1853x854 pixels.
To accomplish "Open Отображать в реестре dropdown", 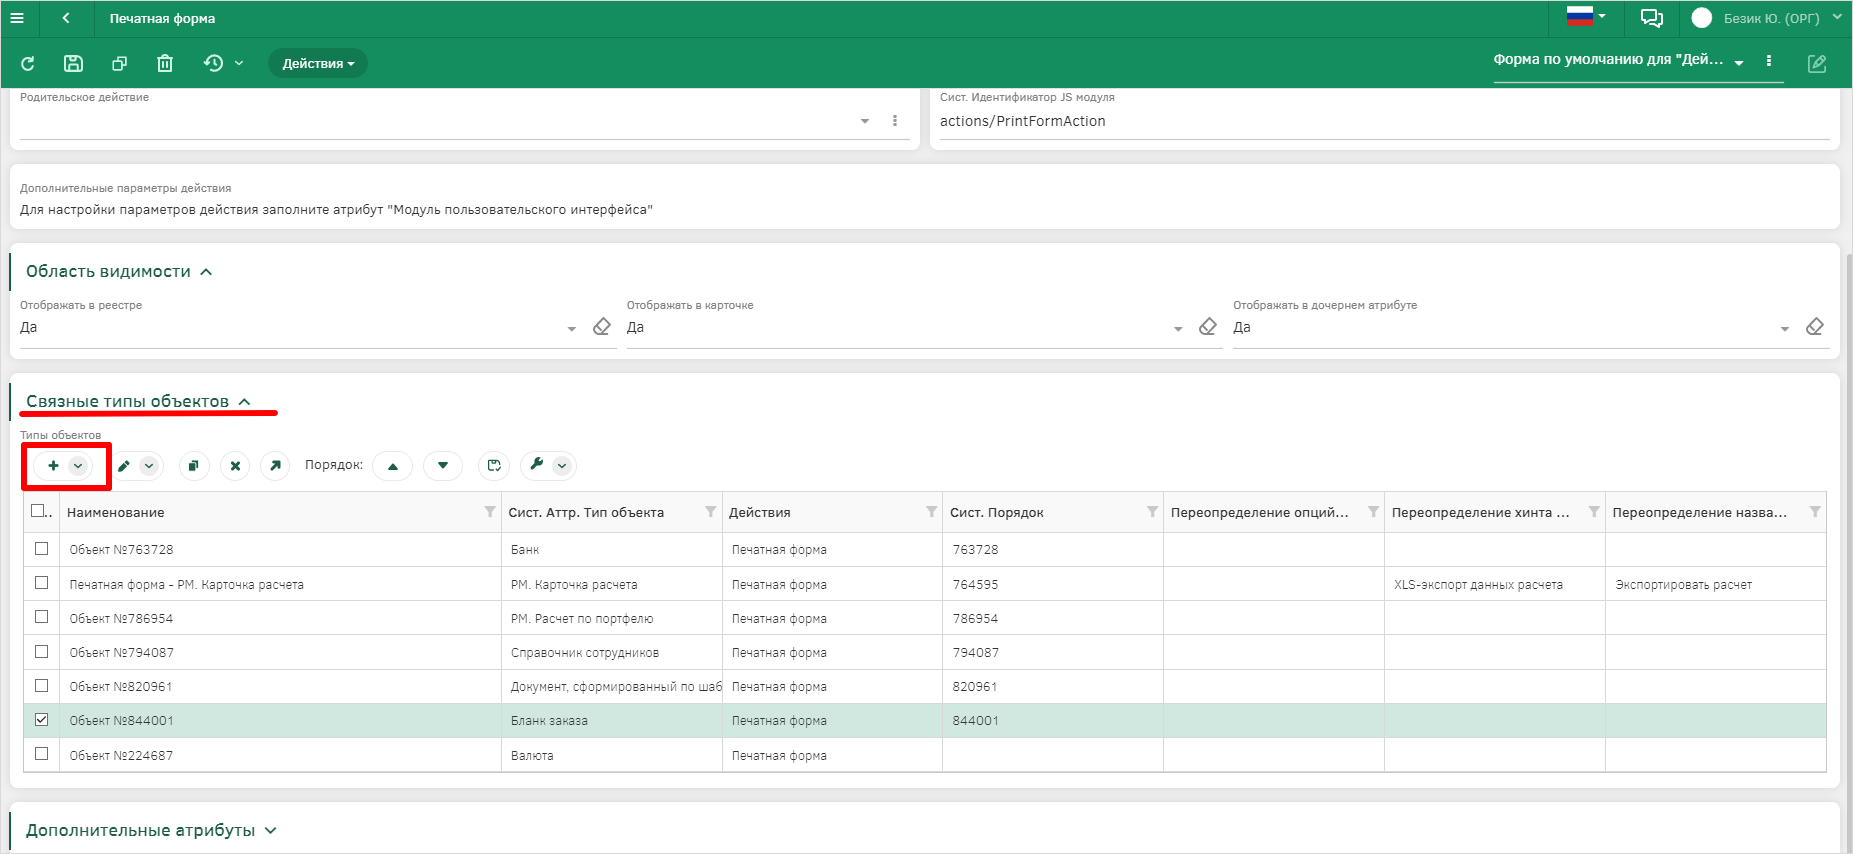I will click(572, 328).
